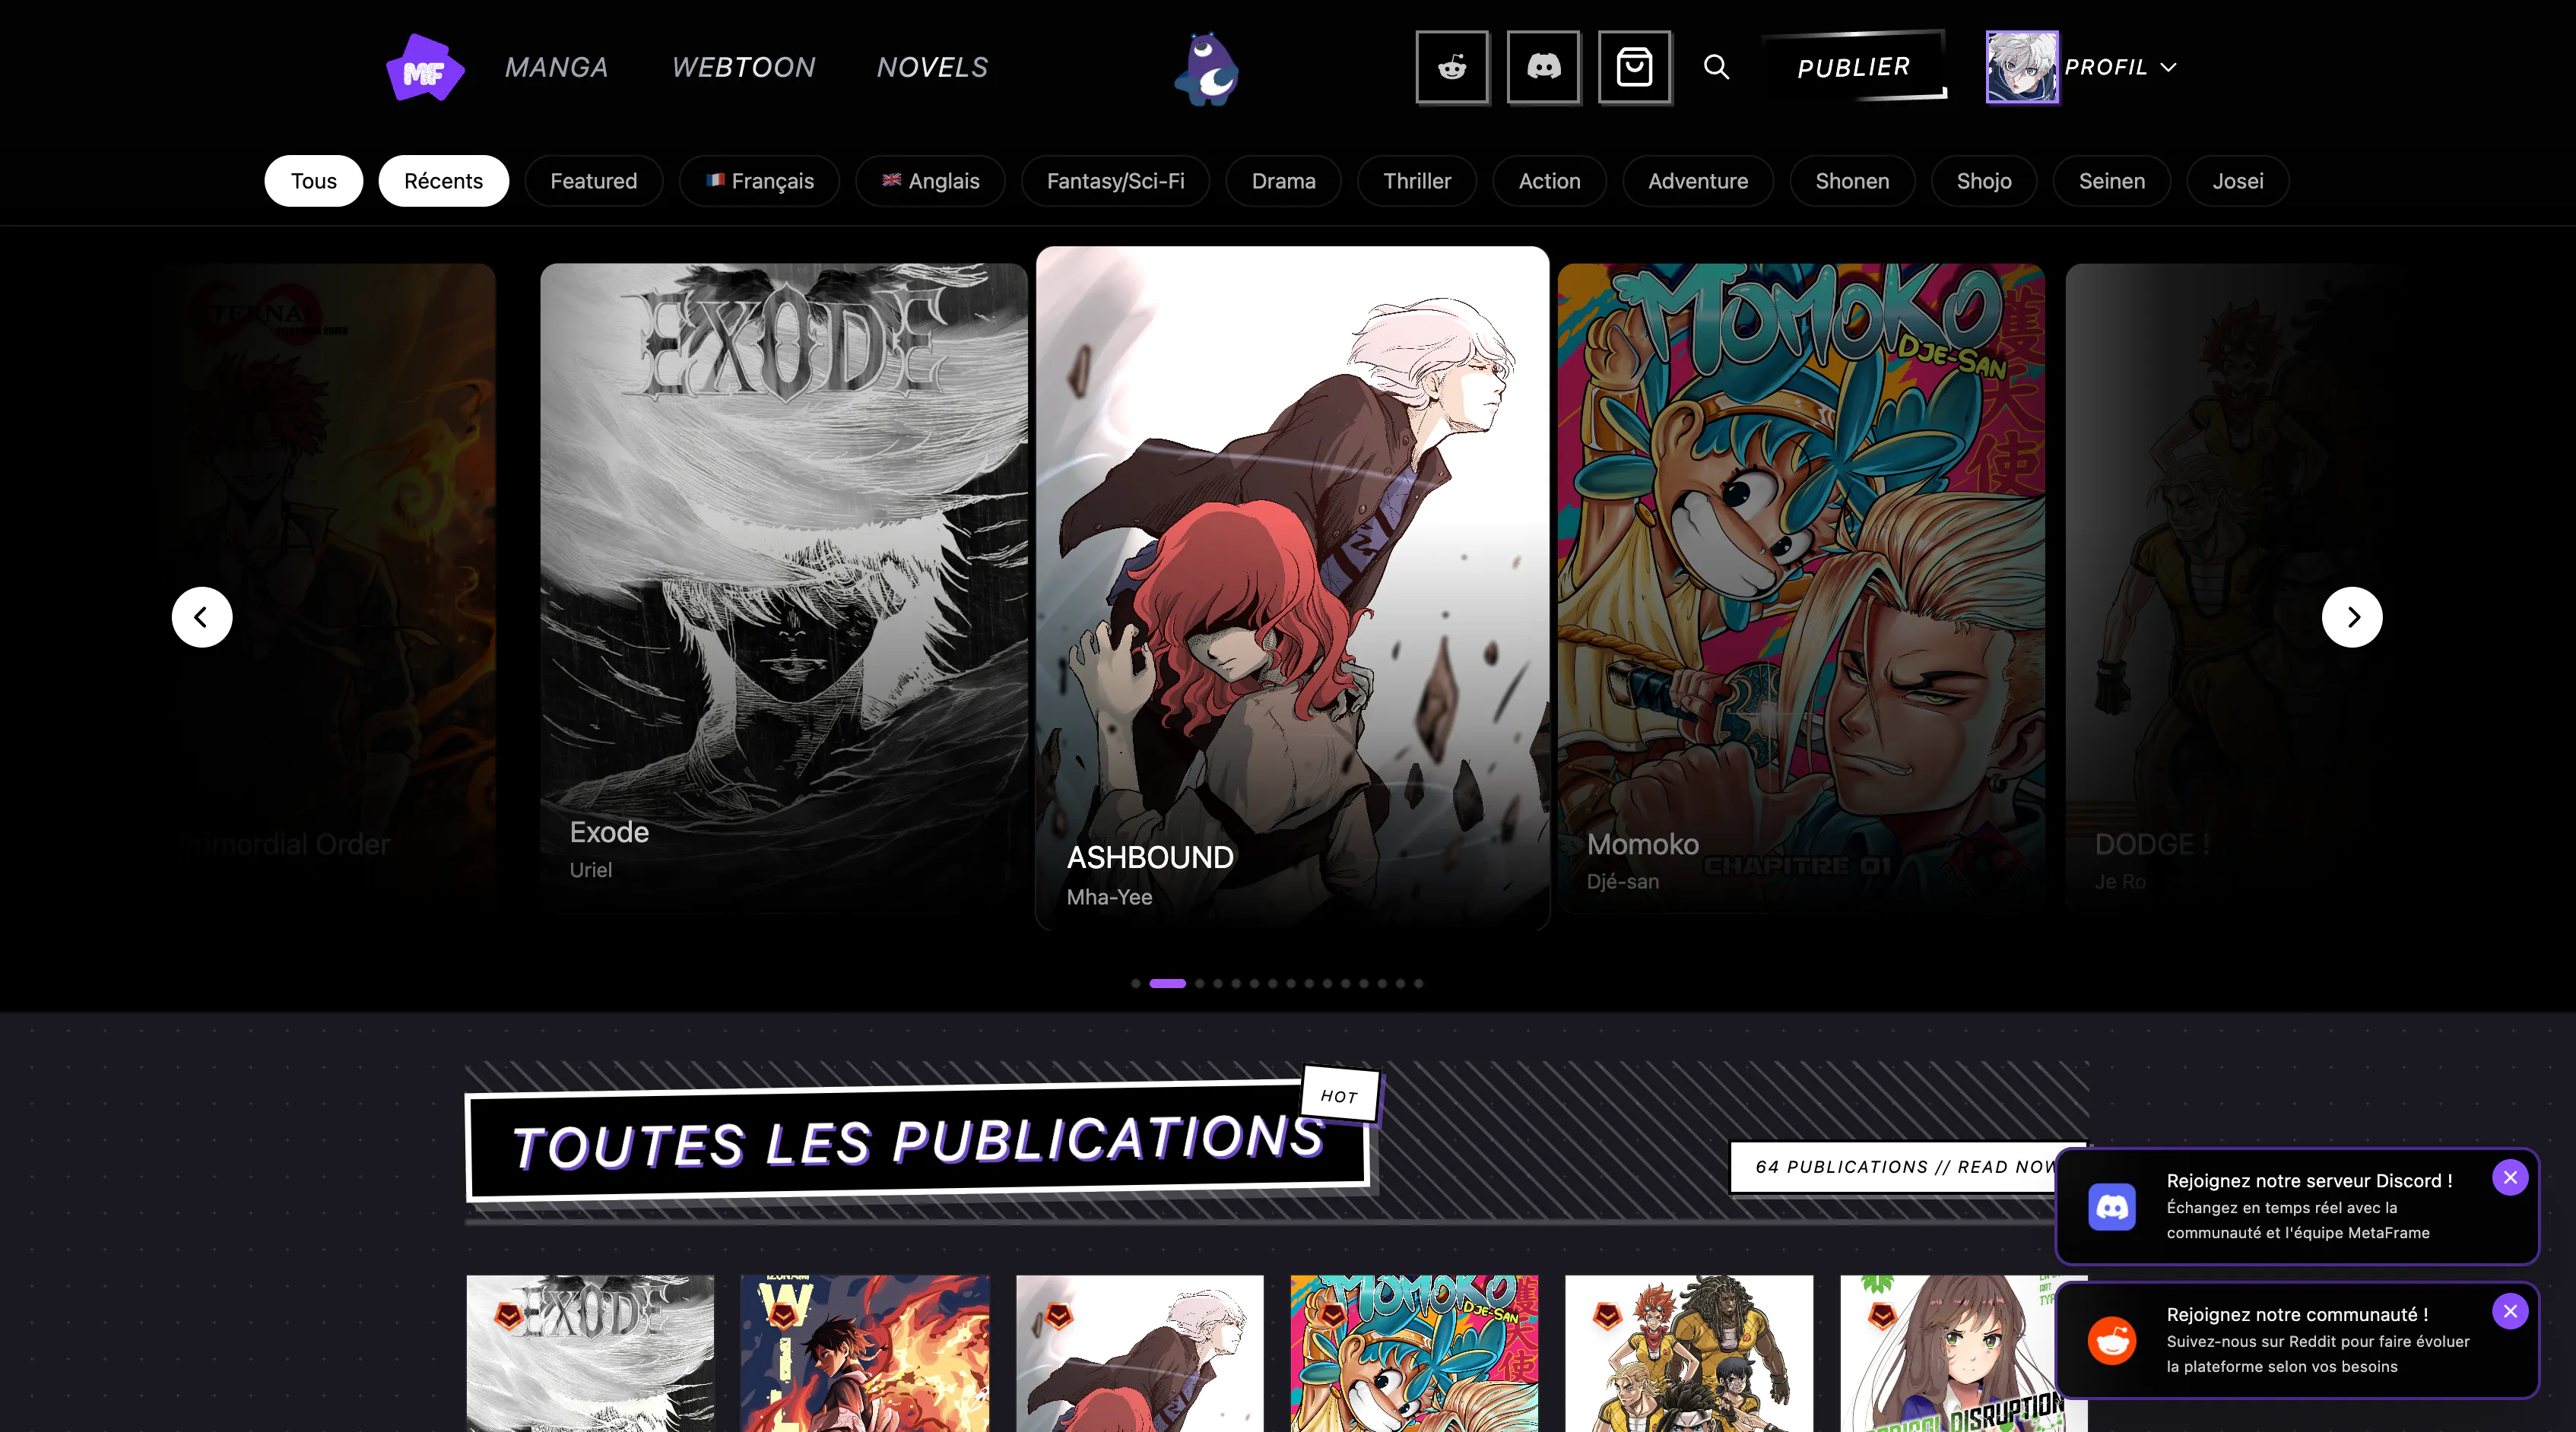Open the MANGA menu

coord(557,67)
